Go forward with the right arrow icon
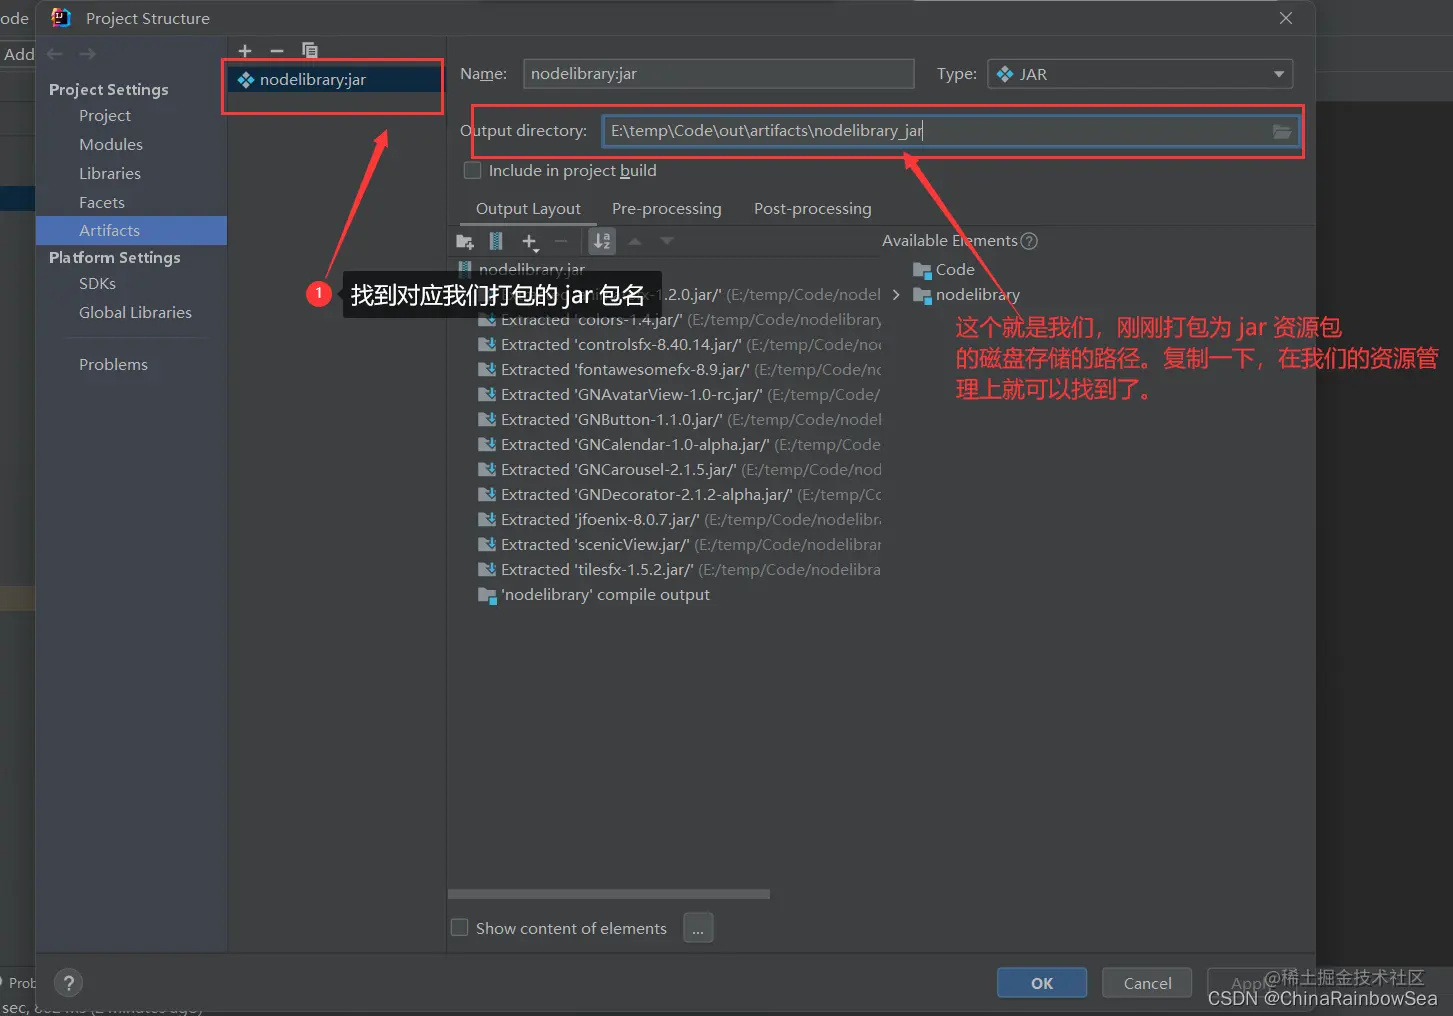 (88, 54)
